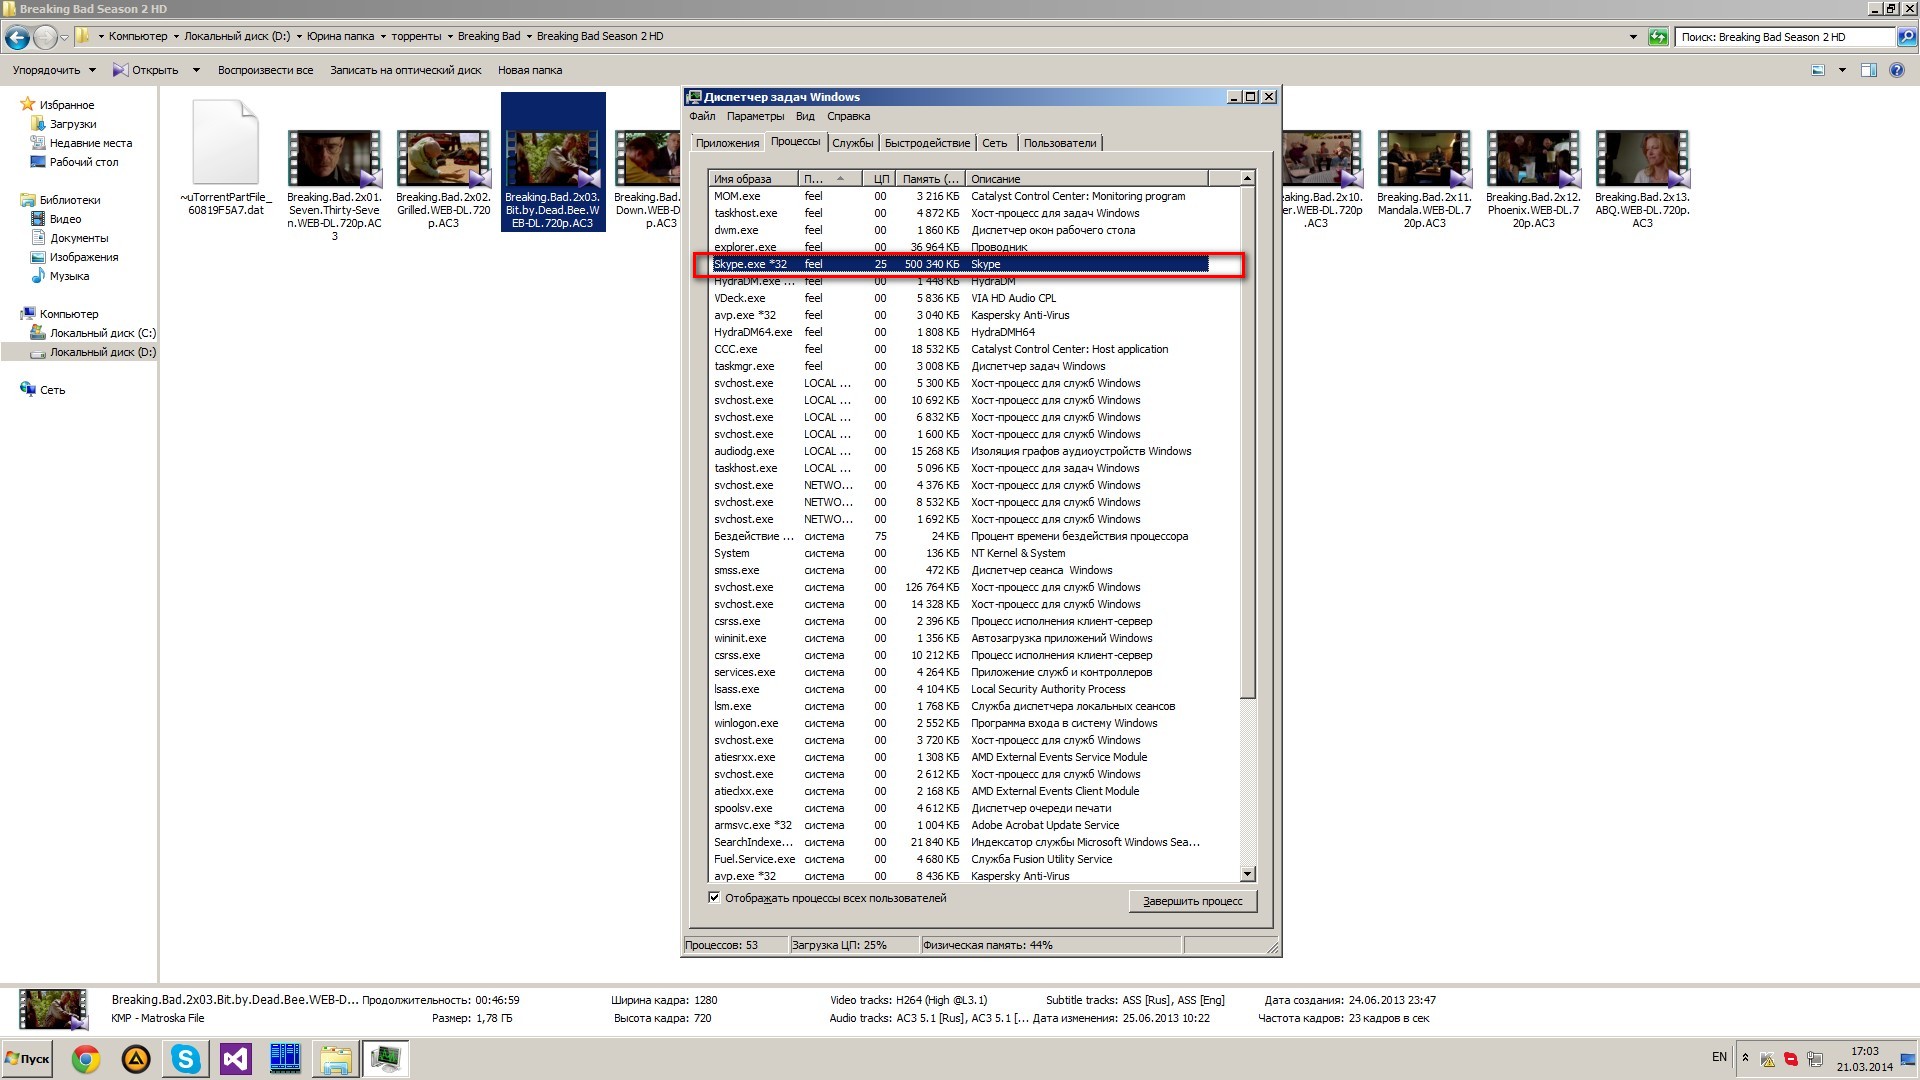This screenshot has height=1080, width=1920.
Task: Open Google Chrome from the taskbar
Action: [86, 1059]
